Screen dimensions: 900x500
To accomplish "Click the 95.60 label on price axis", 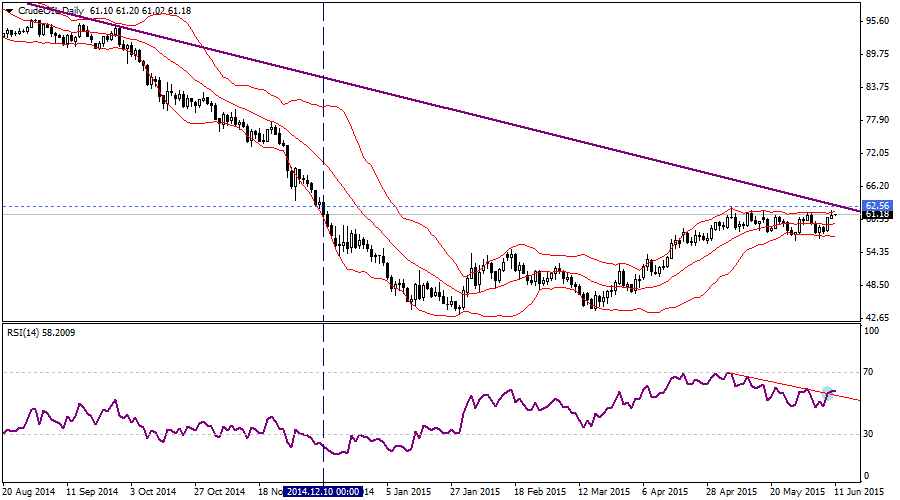I will pyautogui.click(x=877, y=20).
